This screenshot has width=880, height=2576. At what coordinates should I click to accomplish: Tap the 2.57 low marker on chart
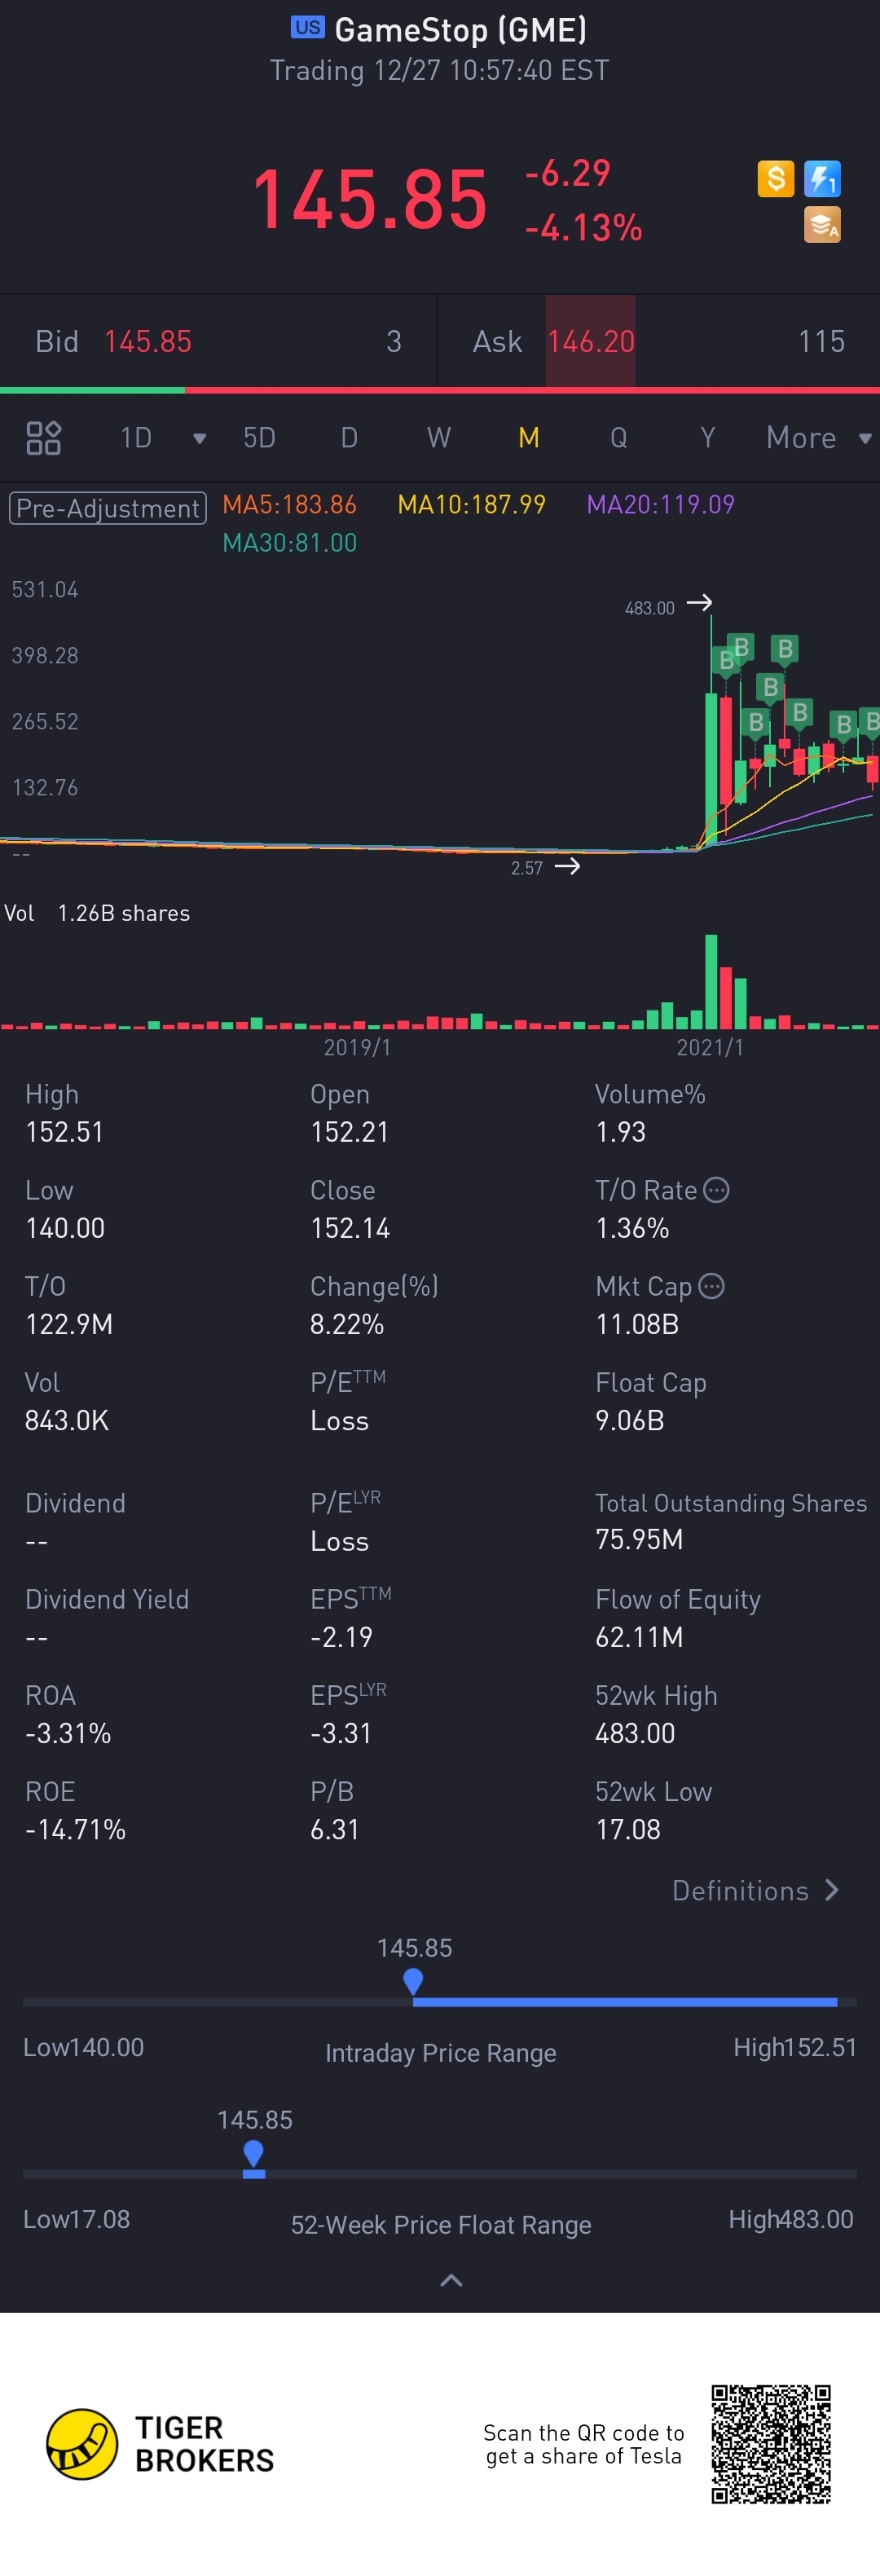pyautogui.click(x=545, y=867)
